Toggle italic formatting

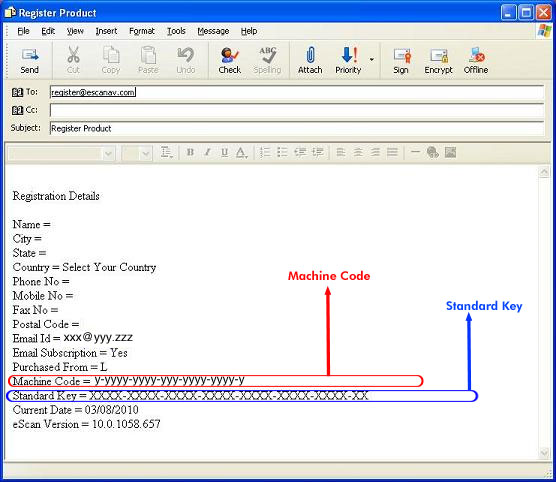point(207,153)
